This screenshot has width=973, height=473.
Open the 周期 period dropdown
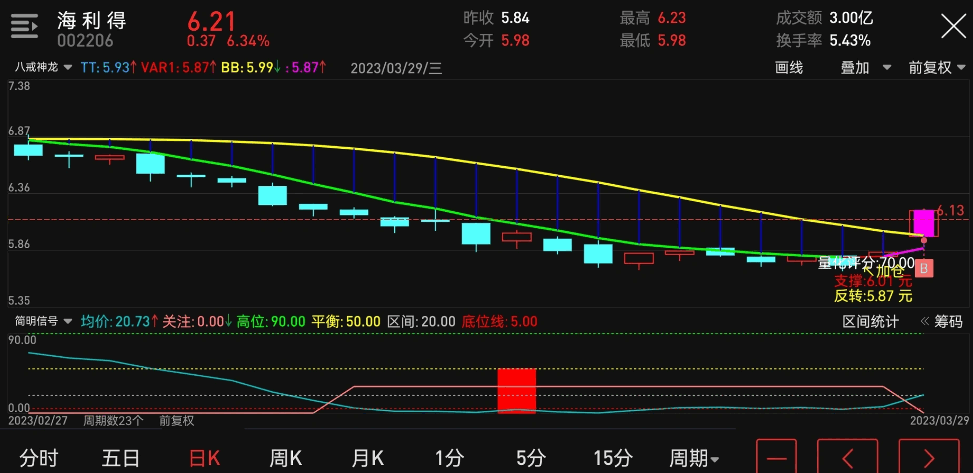click(694, 459)
